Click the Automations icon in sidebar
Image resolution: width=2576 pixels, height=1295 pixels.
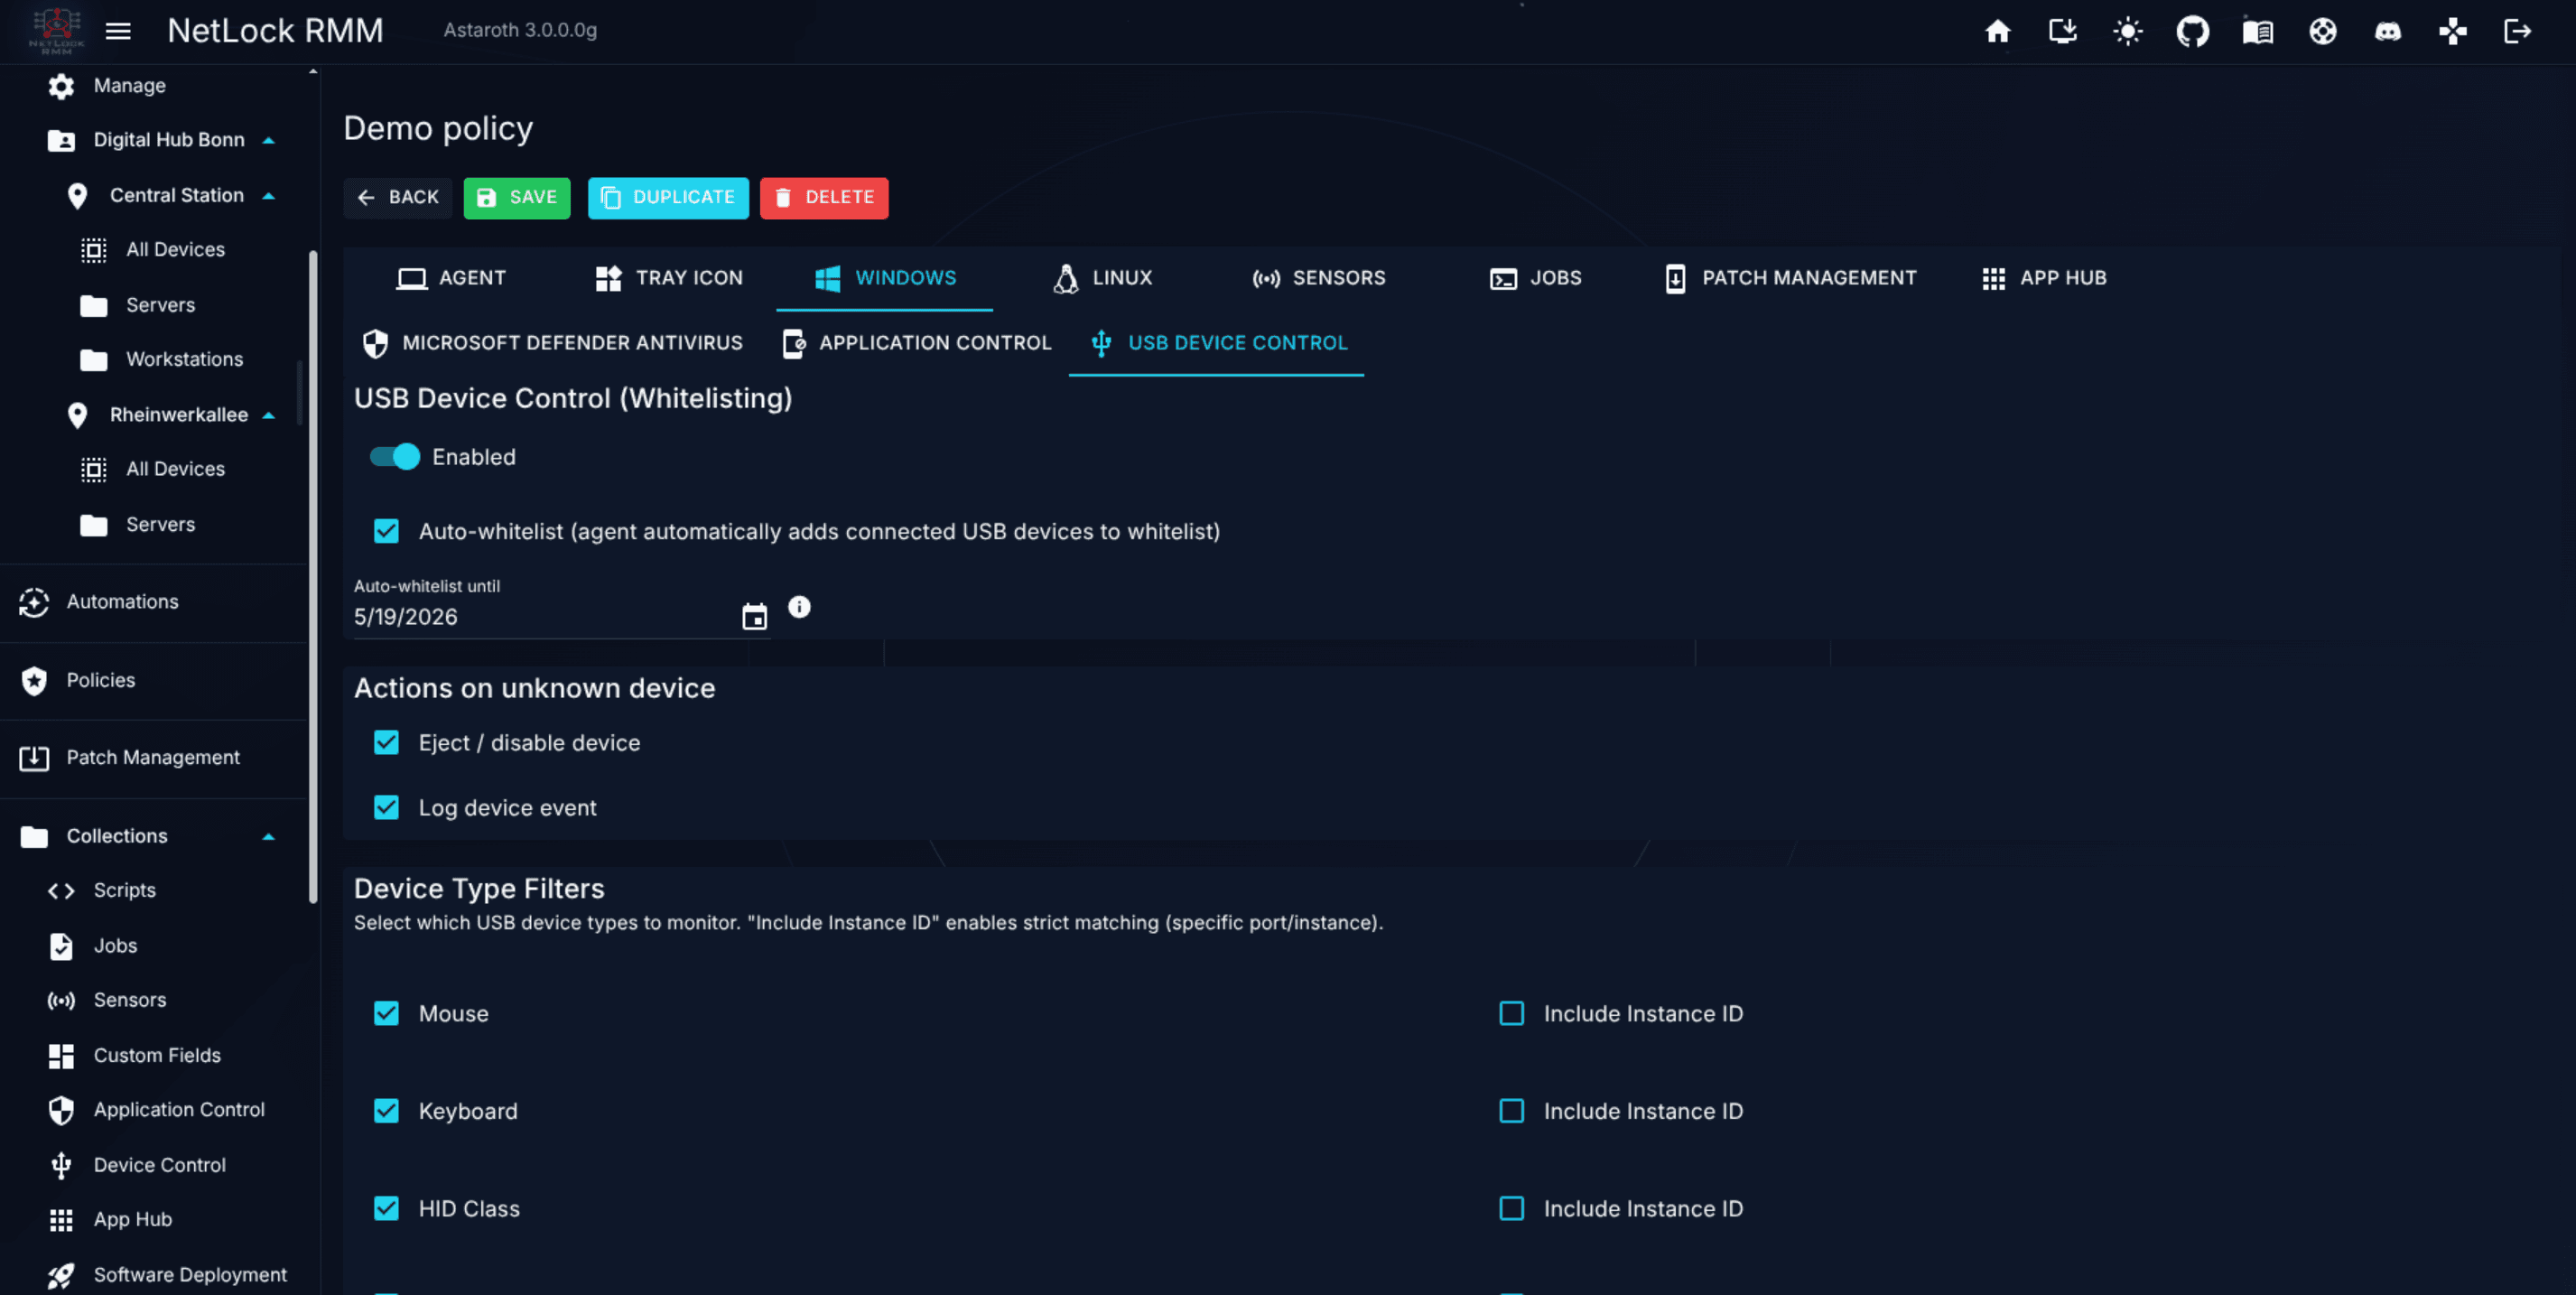[x=34, y=602]
